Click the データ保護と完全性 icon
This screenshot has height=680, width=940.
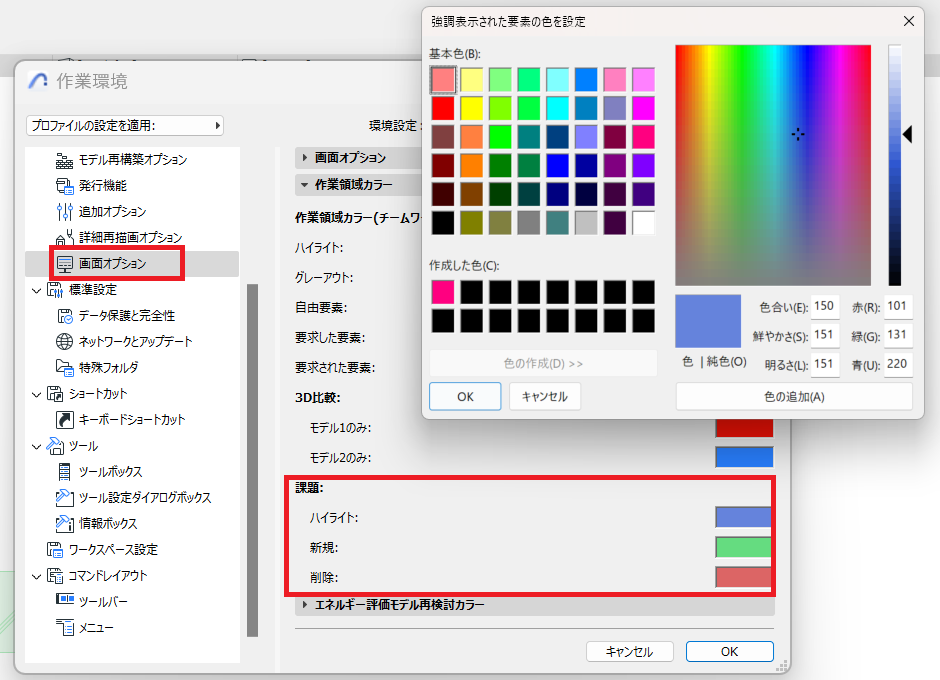pos(64,316)
